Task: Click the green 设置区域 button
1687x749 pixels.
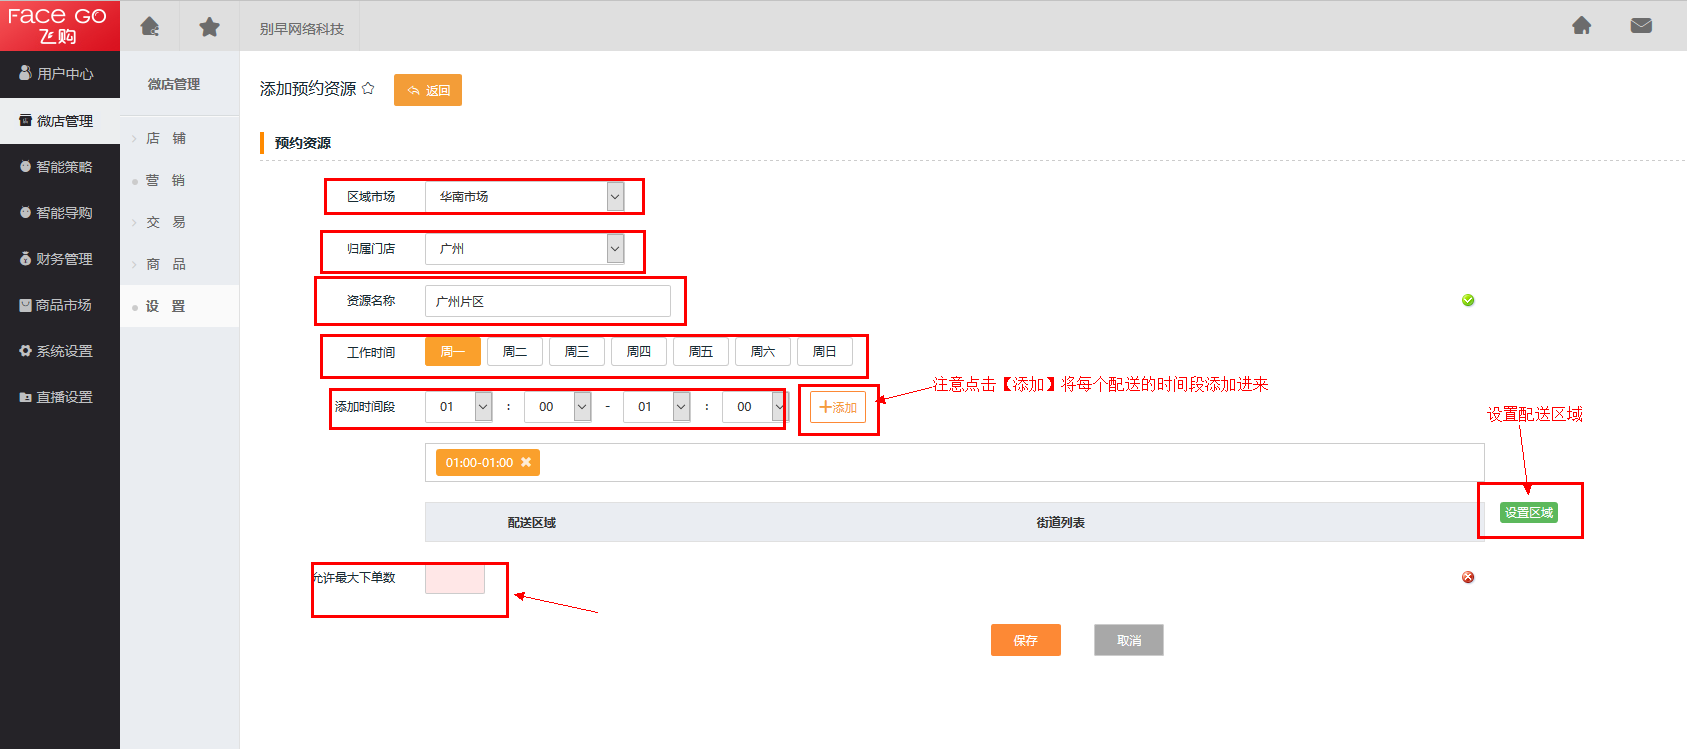Action: [x=1528, y=513]
